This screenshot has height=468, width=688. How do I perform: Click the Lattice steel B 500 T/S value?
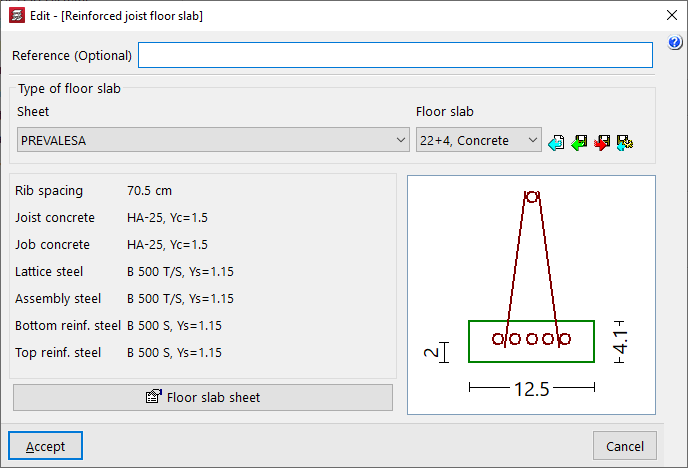tap(180, 272)
